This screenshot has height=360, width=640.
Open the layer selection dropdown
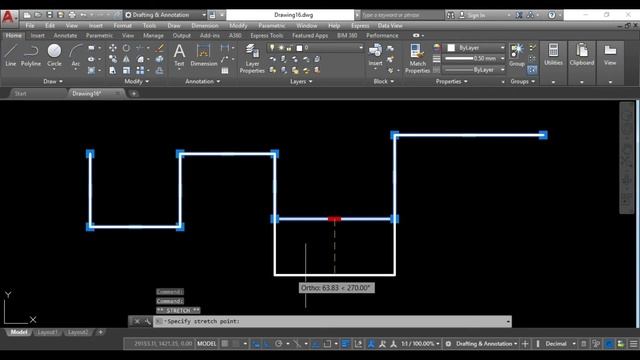[315, 48]
